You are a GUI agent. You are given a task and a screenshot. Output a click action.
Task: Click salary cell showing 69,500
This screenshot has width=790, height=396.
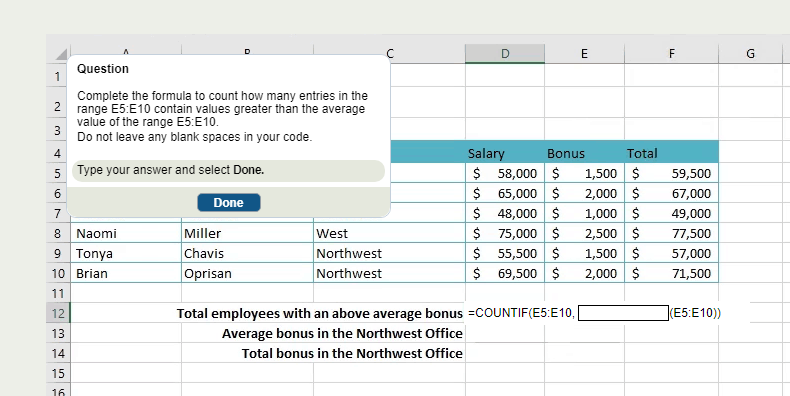click(x=505, y=274)
